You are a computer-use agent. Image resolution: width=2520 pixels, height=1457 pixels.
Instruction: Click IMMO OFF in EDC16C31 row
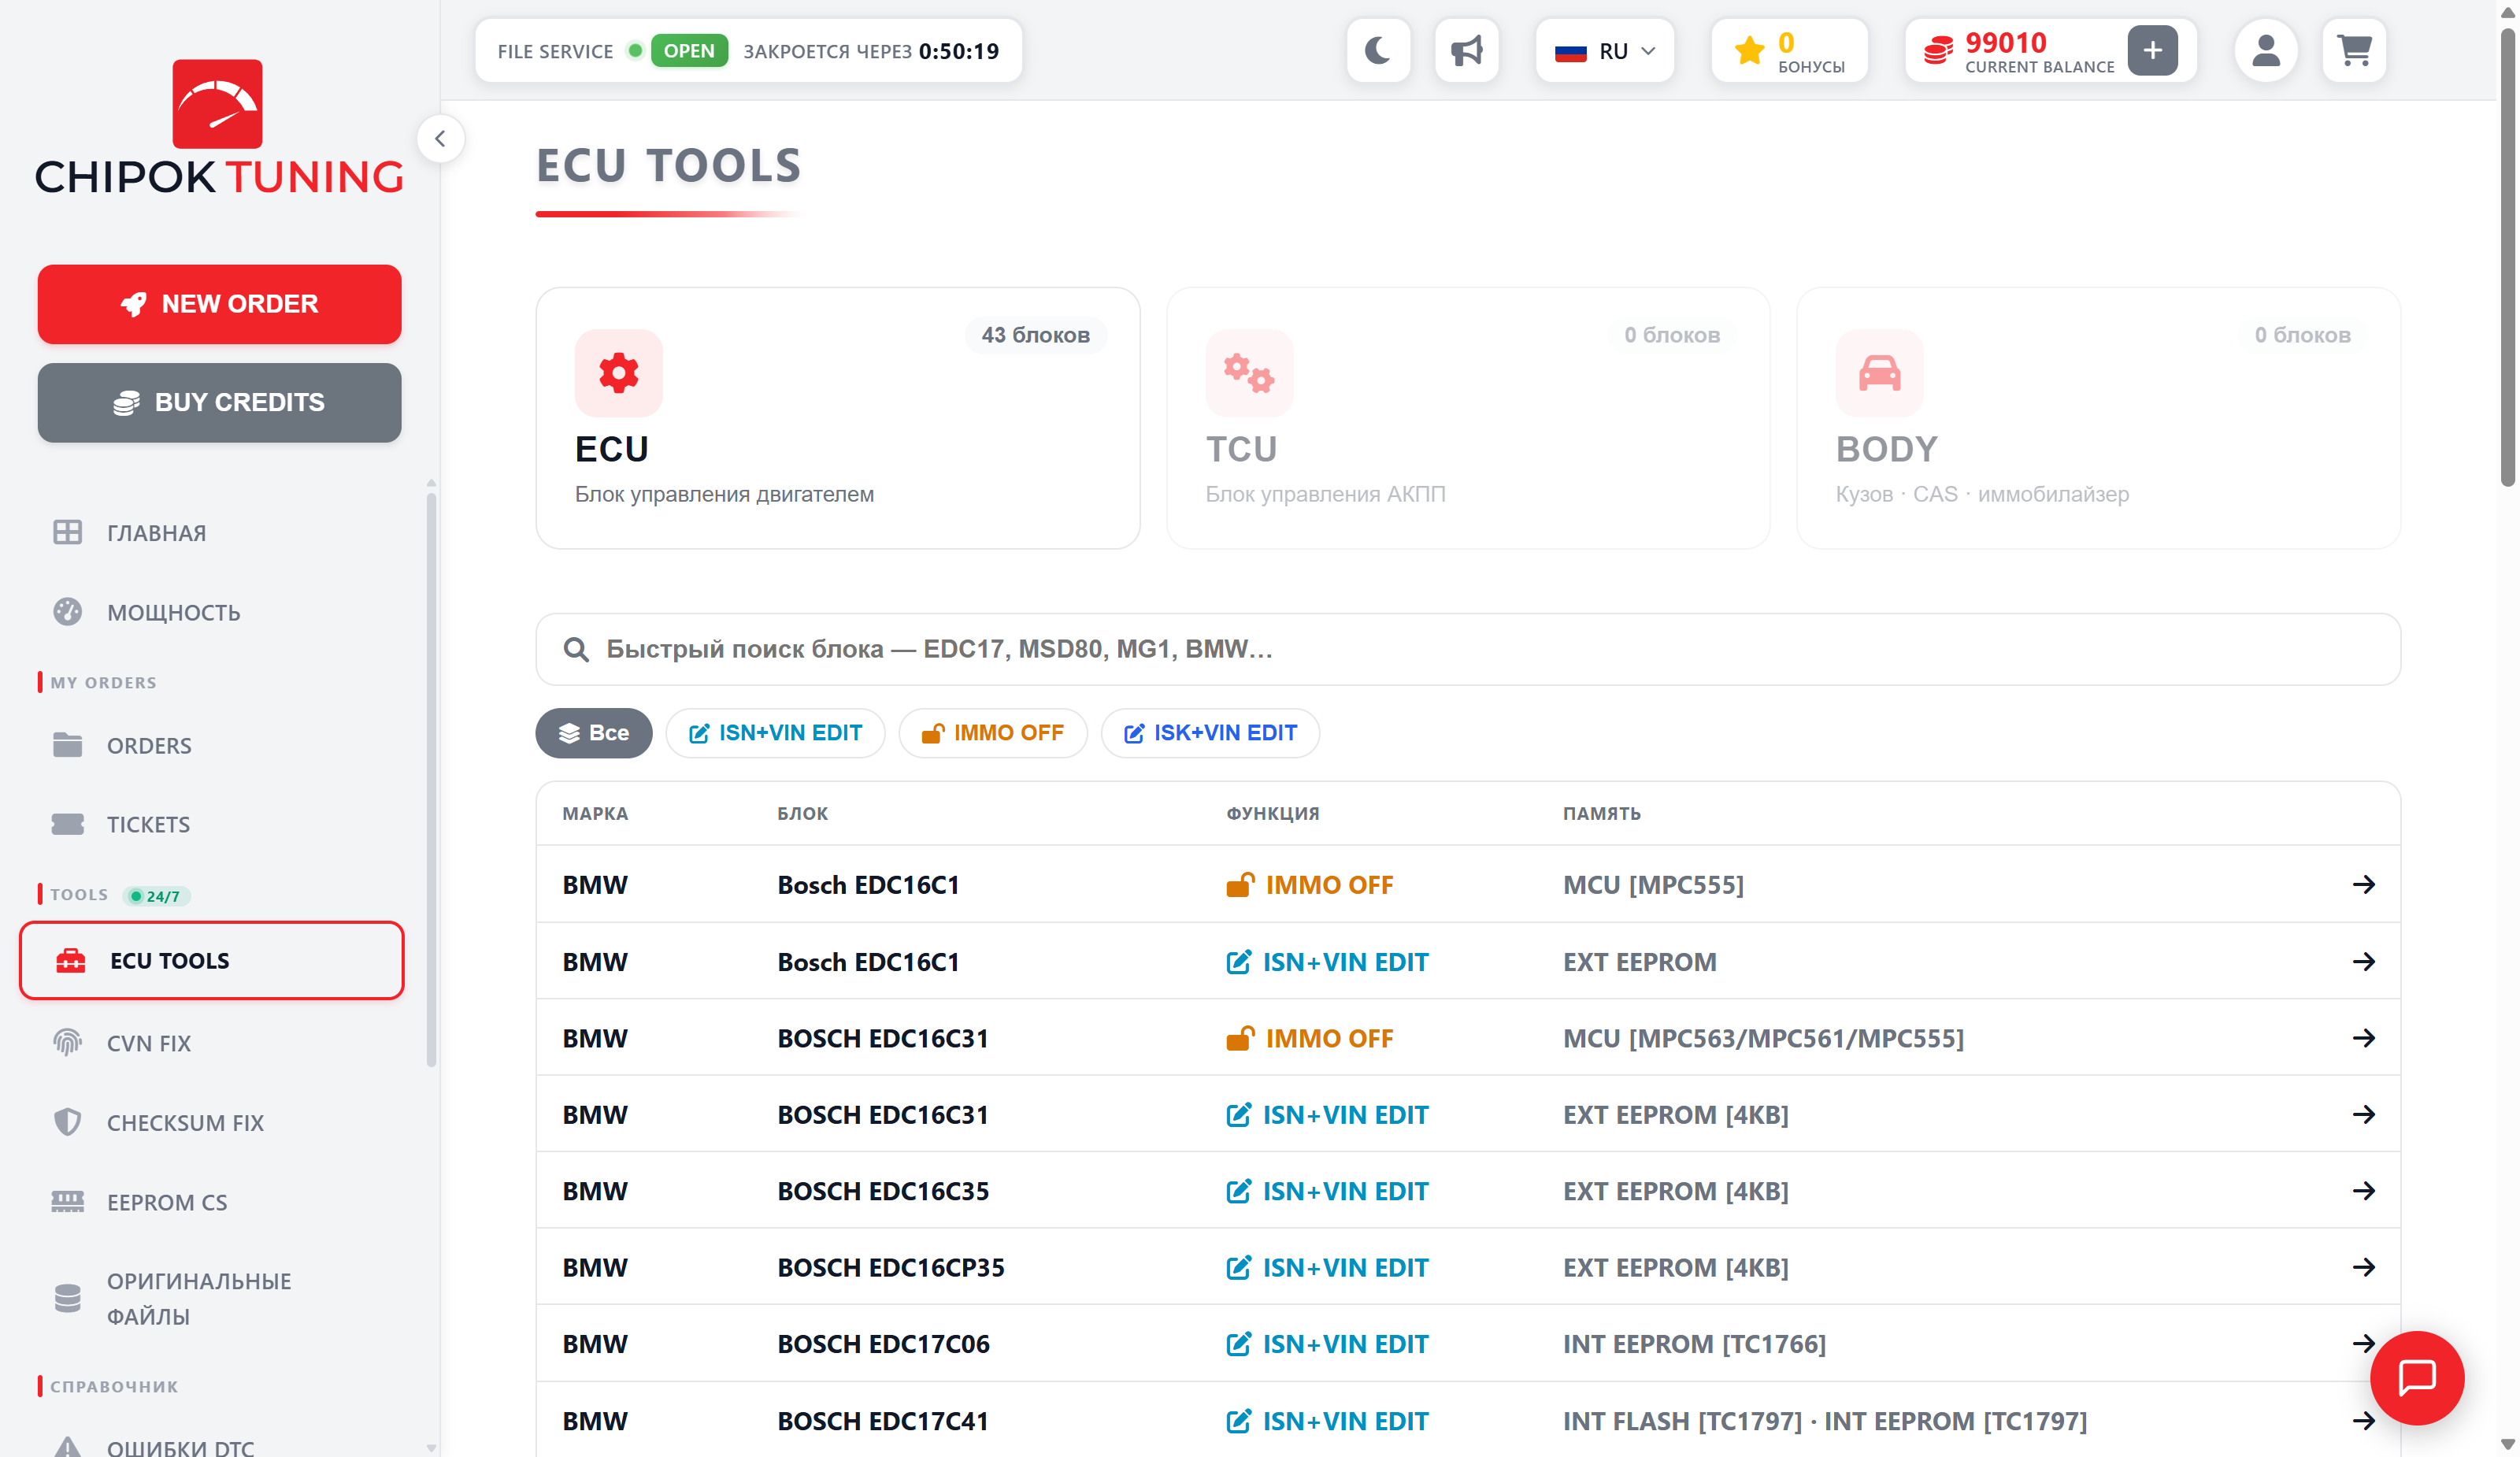1309,1038
